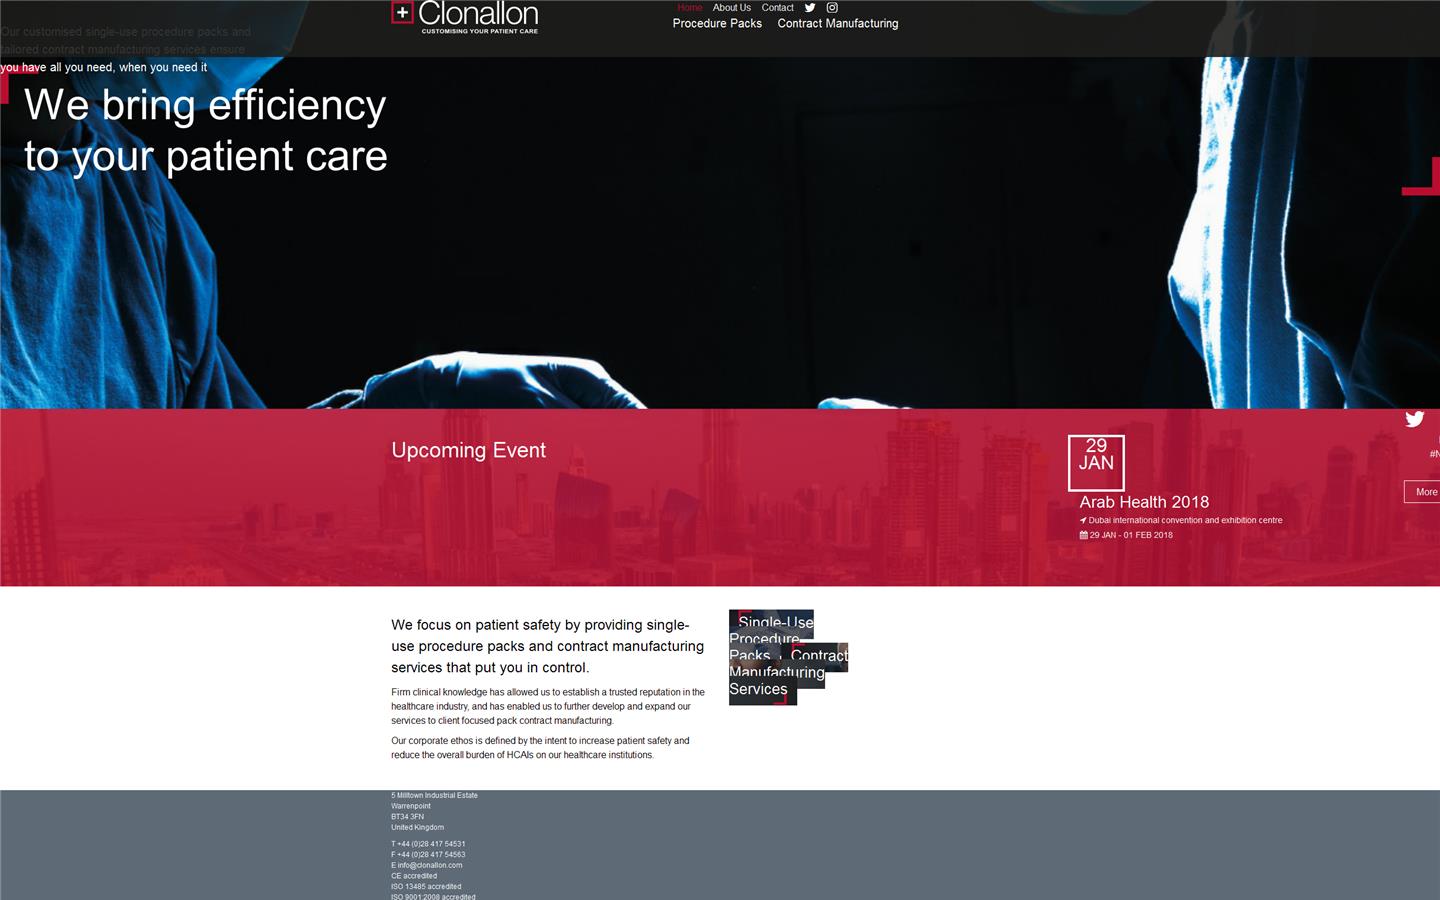Screen dimensions: 1440x900
Task: Click the fax number F +44 (0)28 417 54563
Action: click(x=428, y=855)
